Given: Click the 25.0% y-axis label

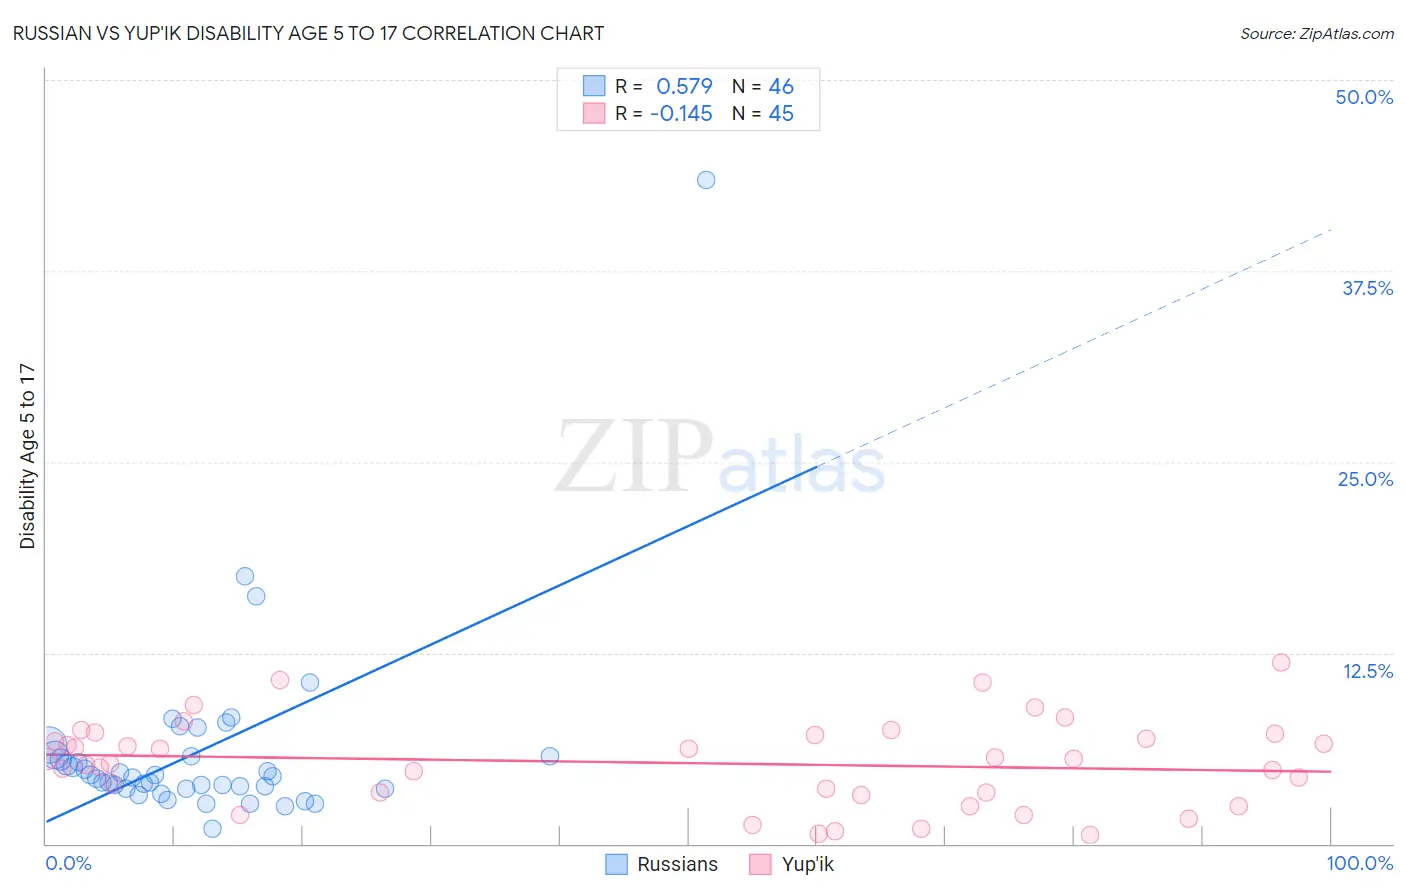Looking at the screenshot, I should pyautogui.click(x=1365, y=479).
